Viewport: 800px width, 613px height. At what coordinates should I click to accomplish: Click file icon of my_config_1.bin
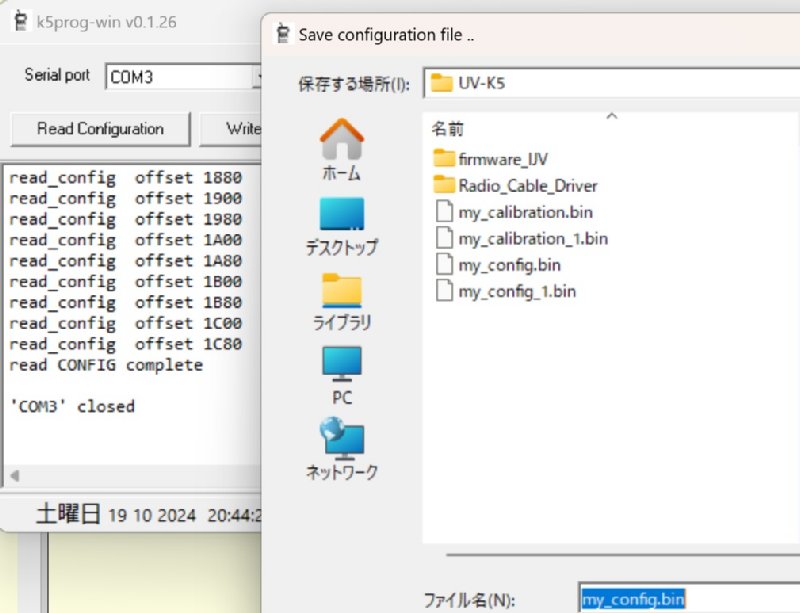click(x=444, y=291)
